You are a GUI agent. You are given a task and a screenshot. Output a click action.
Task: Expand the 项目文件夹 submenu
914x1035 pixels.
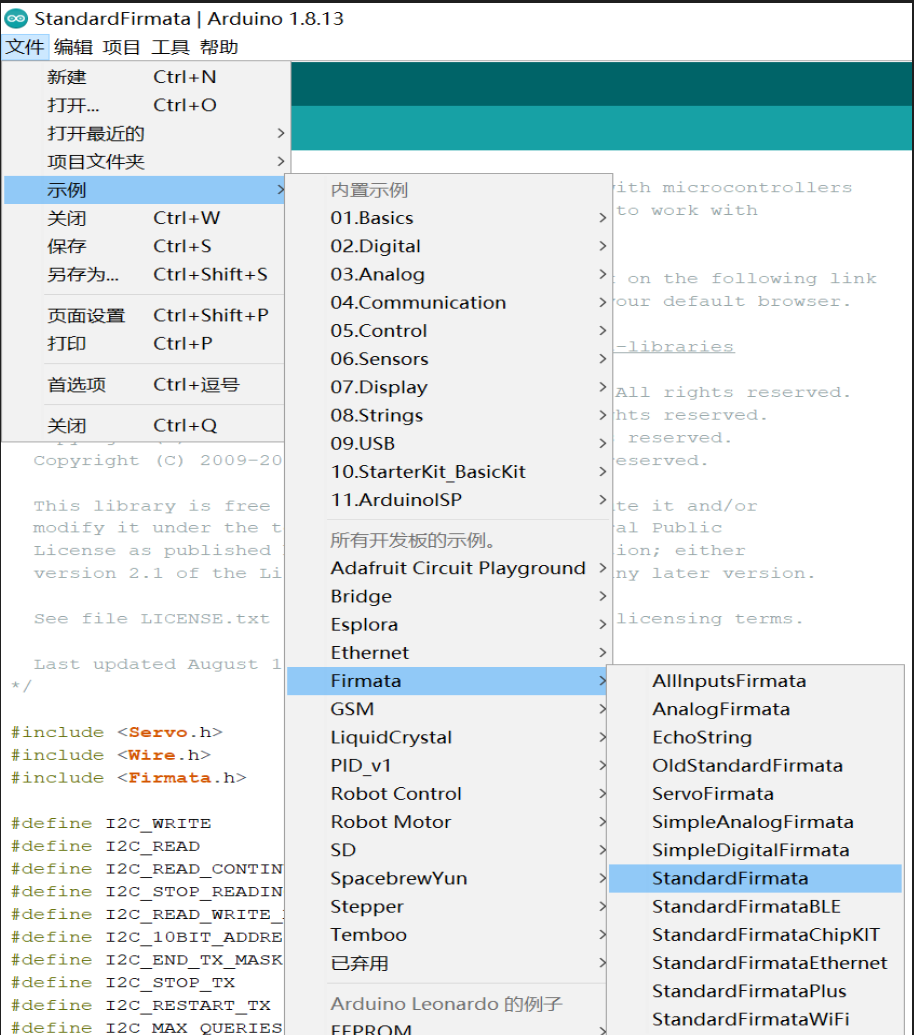pyautogui.click(x=95, y=161)
